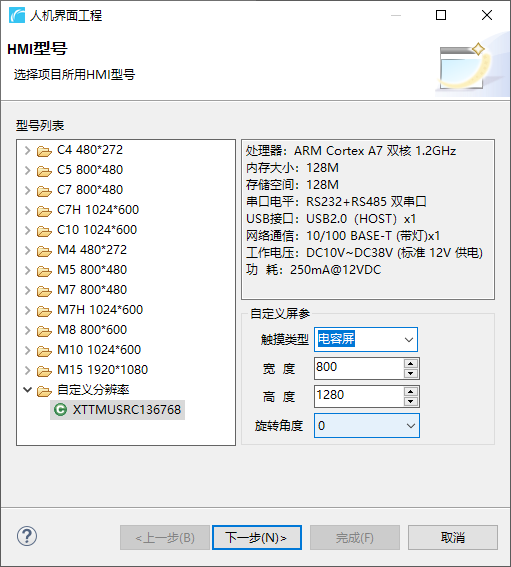This screenshot has height=567, width=511.
Task: Click the M8 800*600 folder icon
Action: coord(44,331)
